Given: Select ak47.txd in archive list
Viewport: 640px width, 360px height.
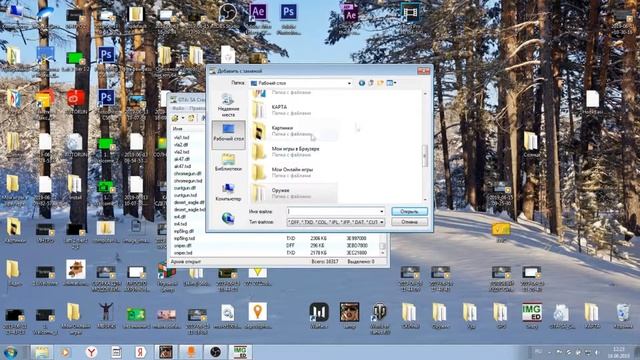Looking at the screenshot, I should click(x=182, y=166).
